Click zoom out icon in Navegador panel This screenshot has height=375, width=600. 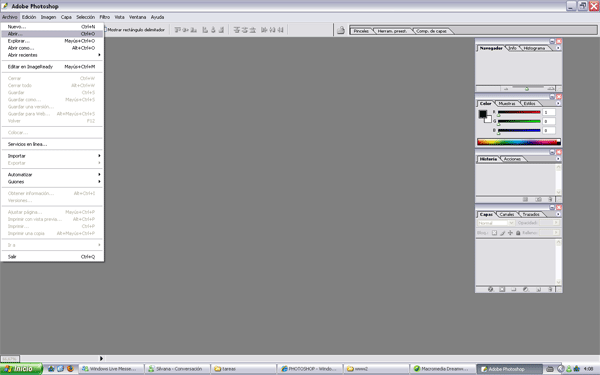(506, 89)
